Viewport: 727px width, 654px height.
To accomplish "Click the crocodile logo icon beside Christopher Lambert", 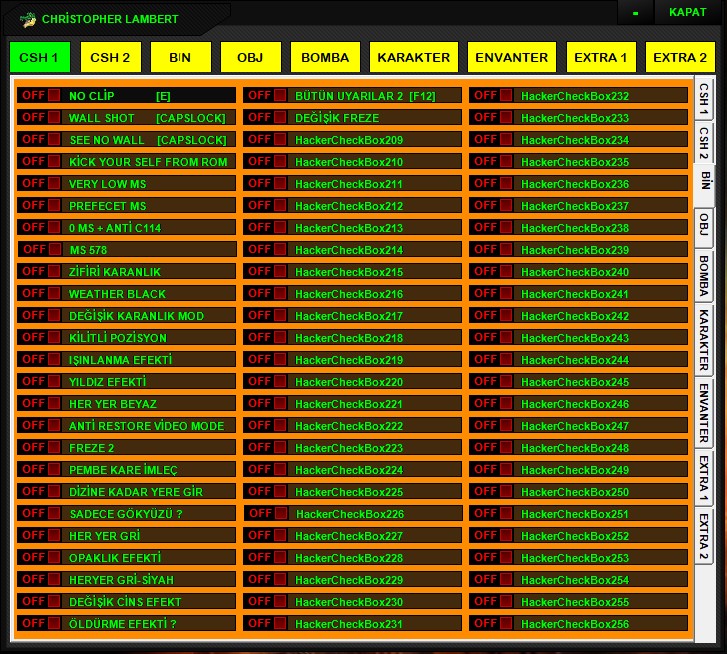I will click(x=28, y=19).
